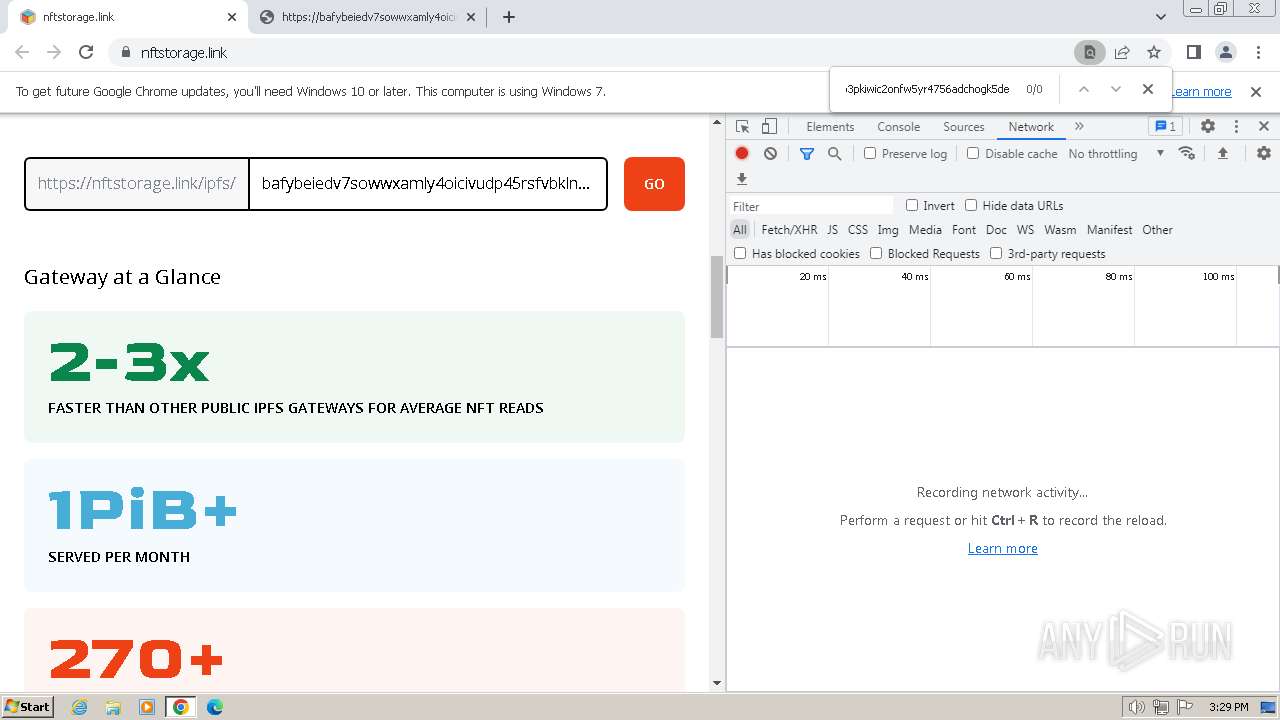This screenshot has width=1280, height=720.
Task: Open the Windows Start menu
Action: [27, 706]
